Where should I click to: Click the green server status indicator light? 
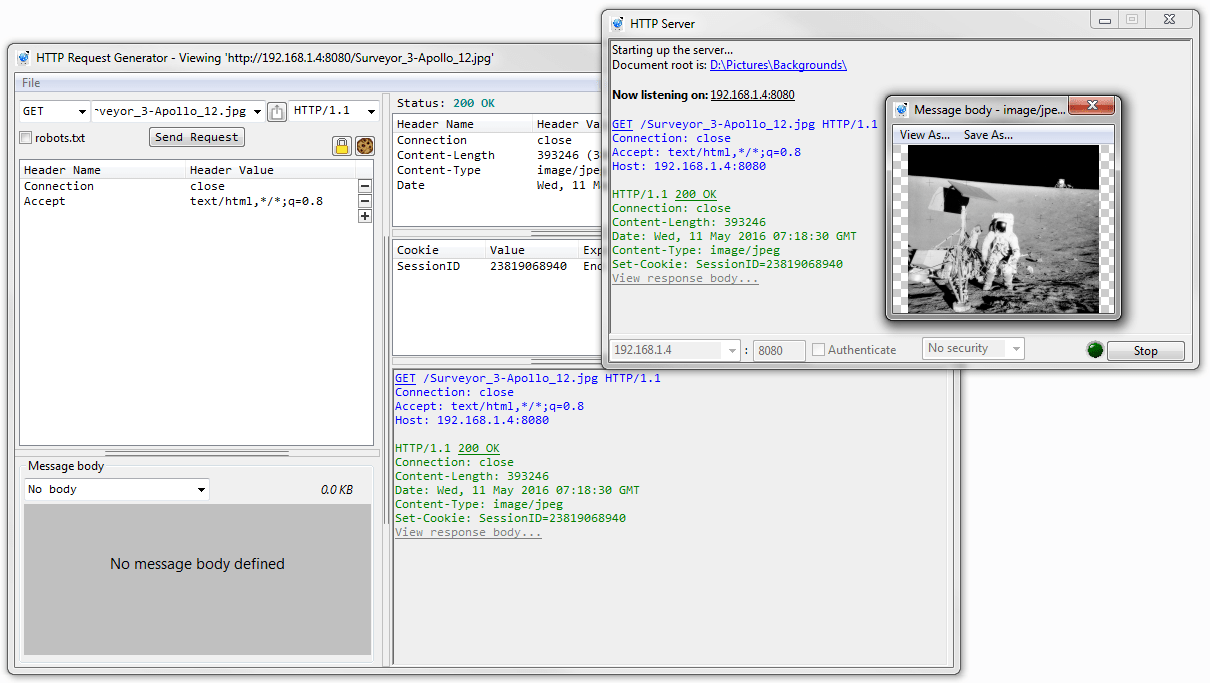[x=1096, y=350]
